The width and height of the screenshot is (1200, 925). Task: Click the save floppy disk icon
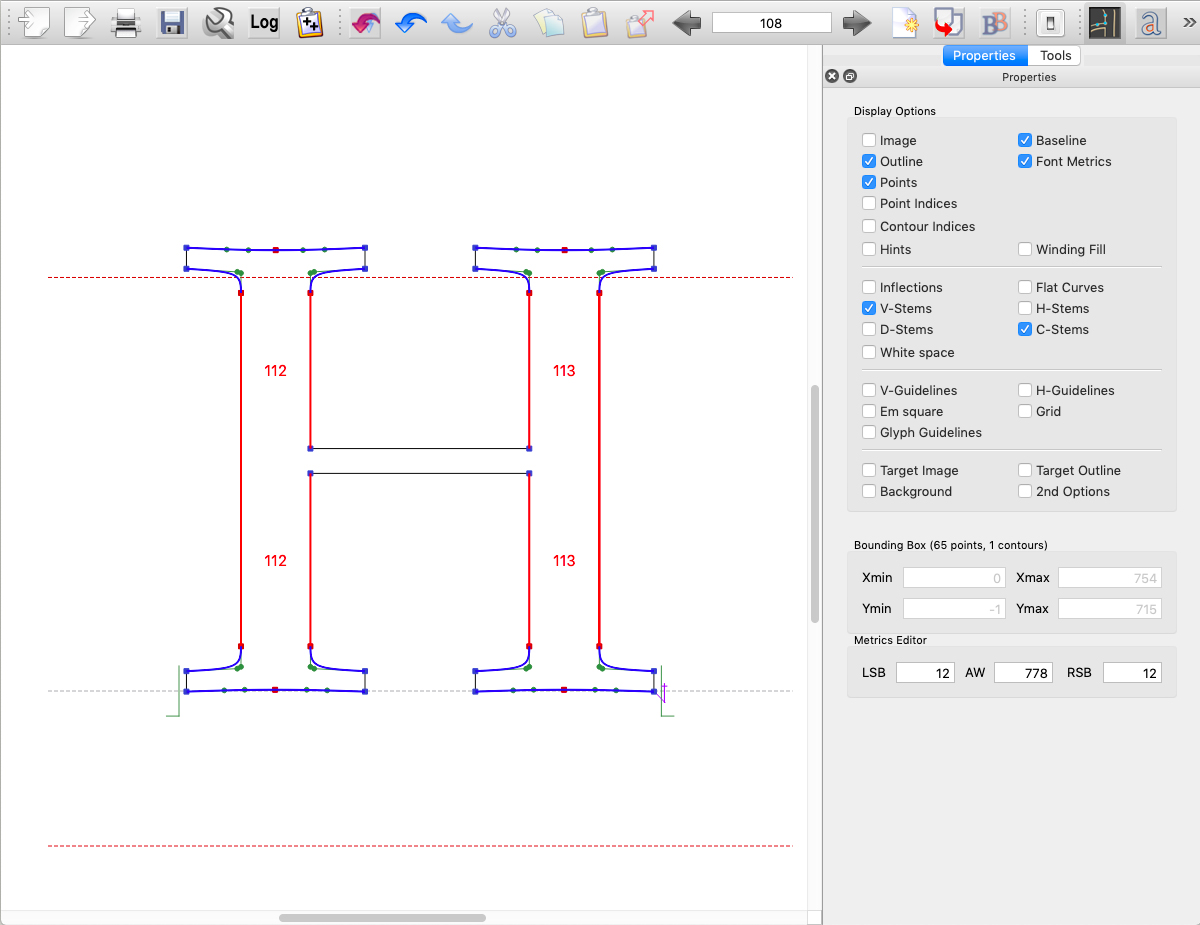pos(172,22)
